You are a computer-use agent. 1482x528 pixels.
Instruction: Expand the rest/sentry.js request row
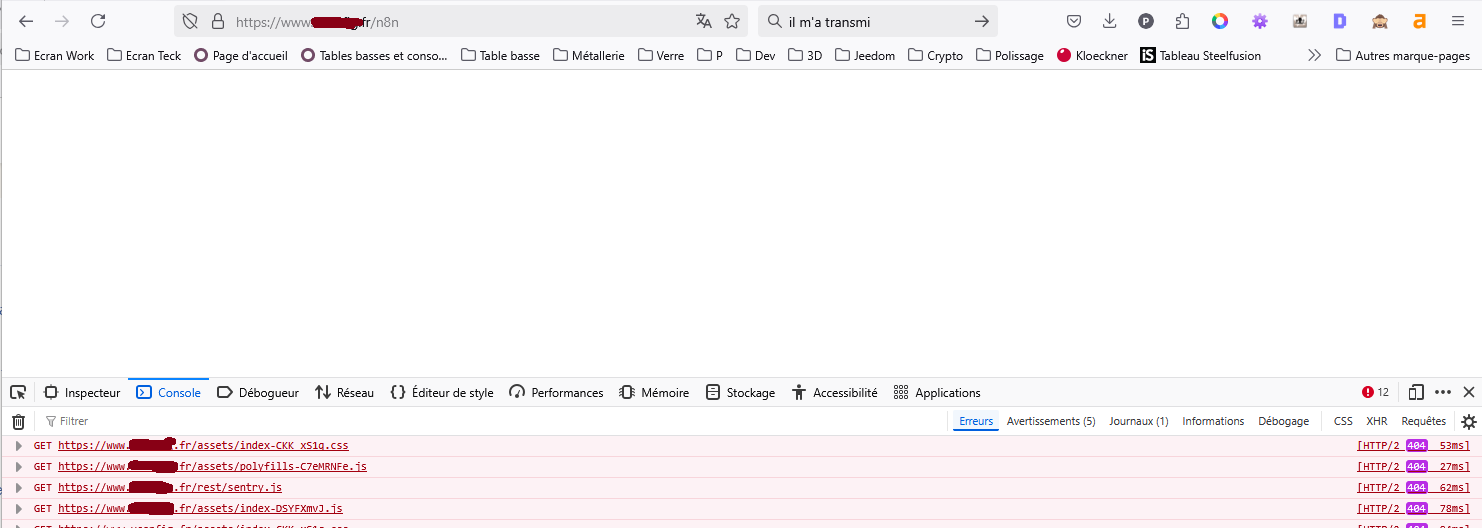coord(18,488)
